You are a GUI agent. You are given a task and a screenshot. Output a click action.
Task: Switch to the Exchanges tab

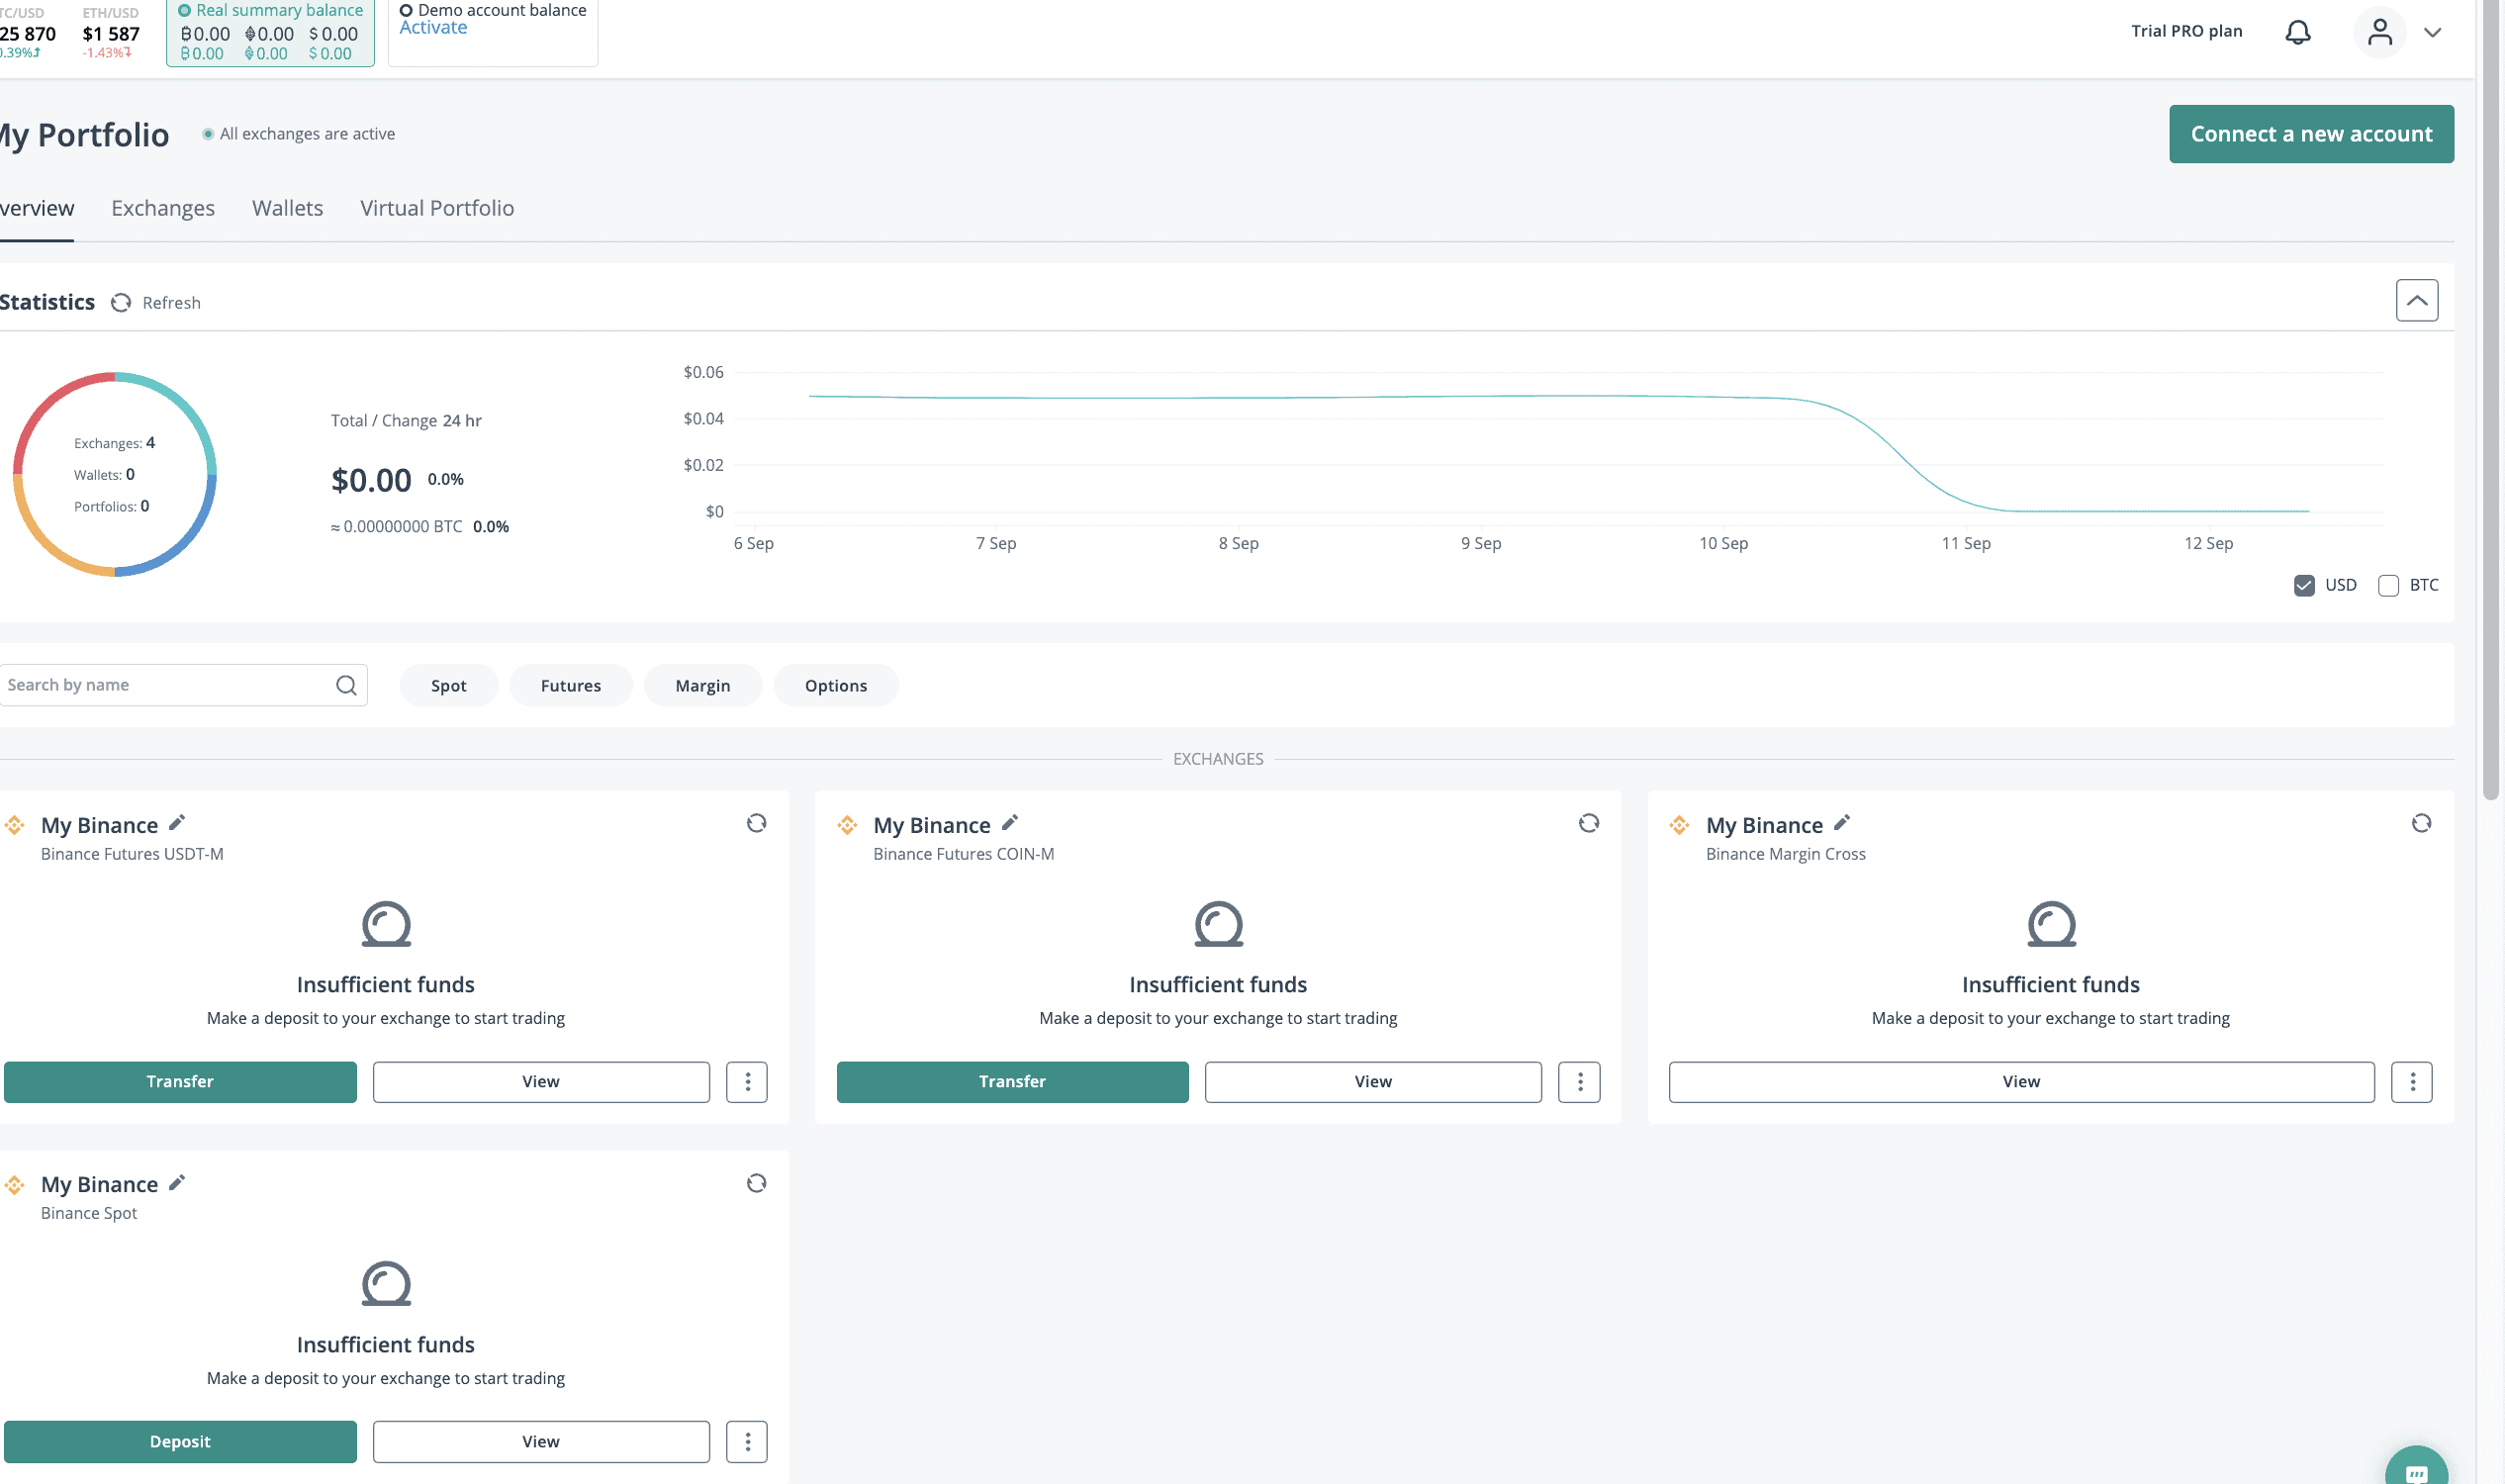tap(163, 208)
